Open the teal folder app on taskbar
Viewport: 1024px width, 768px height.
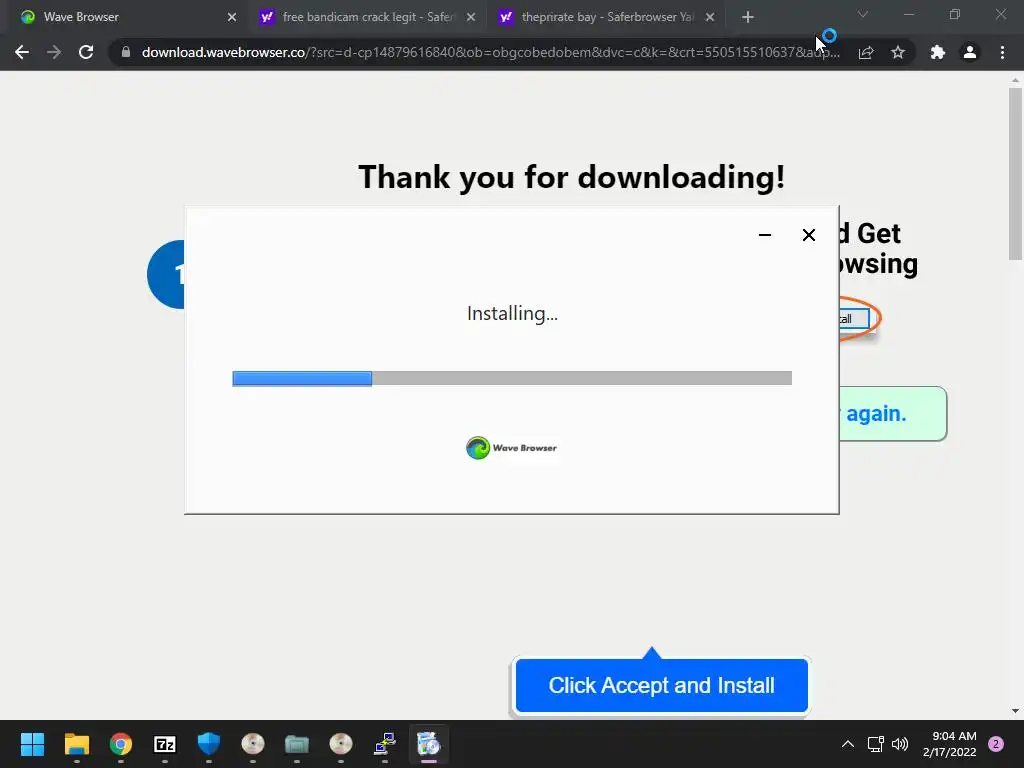296,744
